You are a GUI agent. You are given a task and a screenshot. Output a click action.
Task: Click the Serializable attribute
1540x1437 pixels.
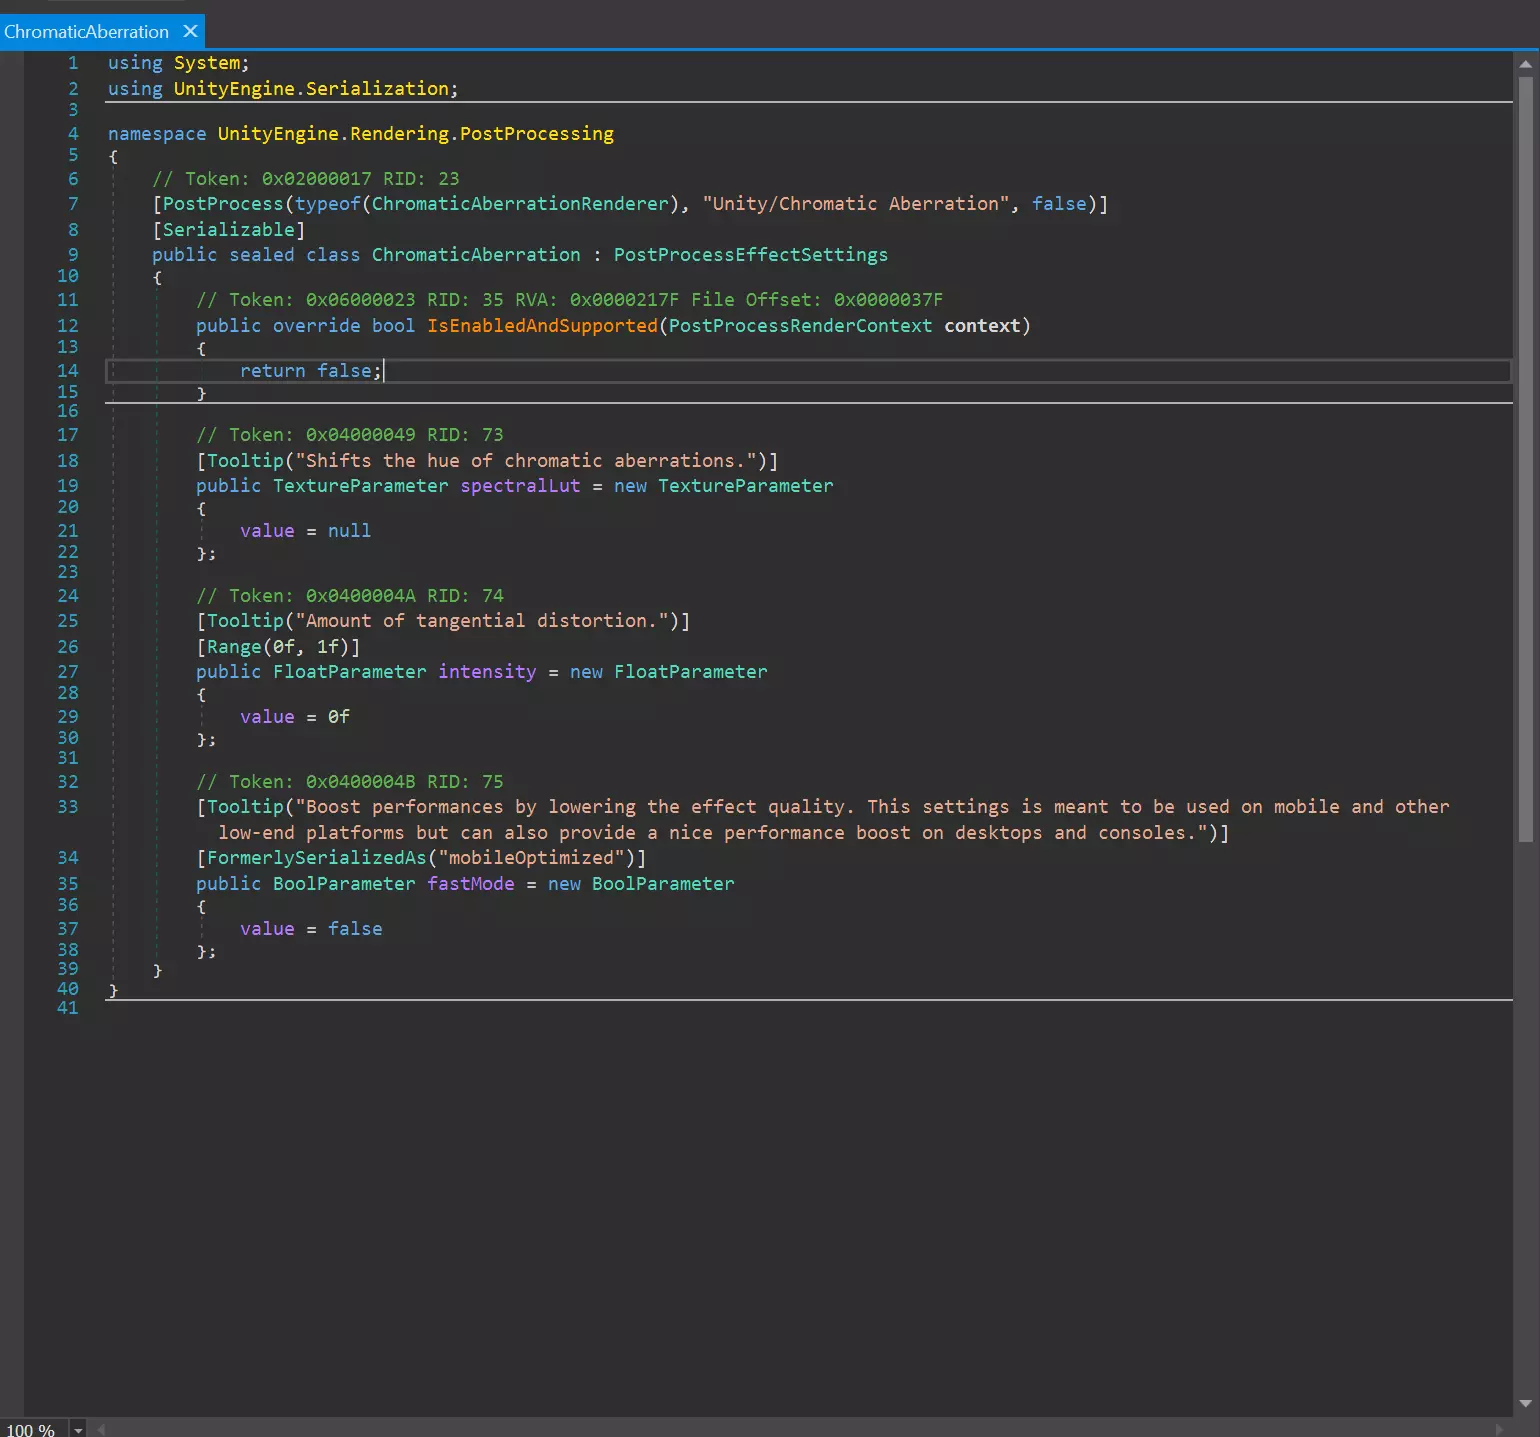tap(229, 230)
